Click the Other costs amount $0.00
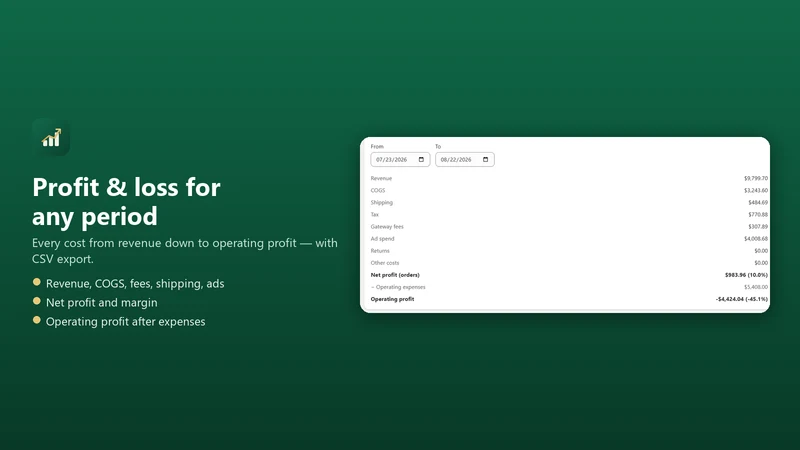Screen dimensions: 800x450 [x=761, y=263]
